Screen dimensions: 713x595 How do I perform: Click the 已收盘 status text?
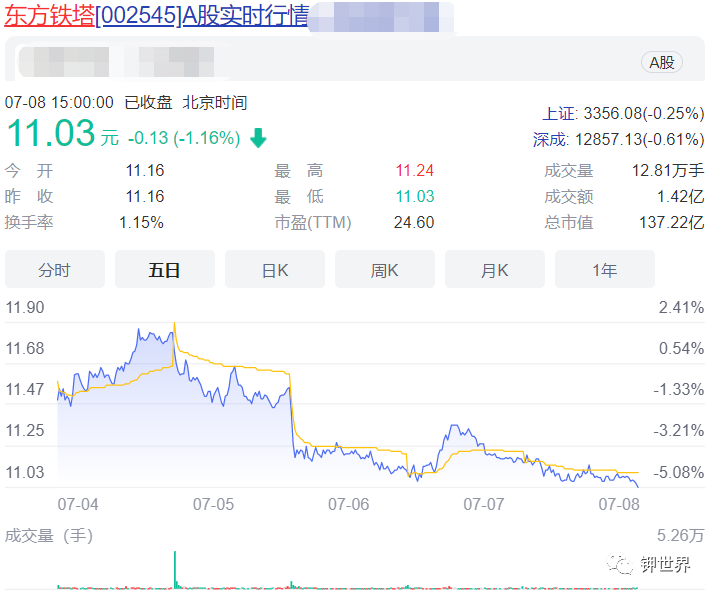pyautogui.click(x=148, y=102)
